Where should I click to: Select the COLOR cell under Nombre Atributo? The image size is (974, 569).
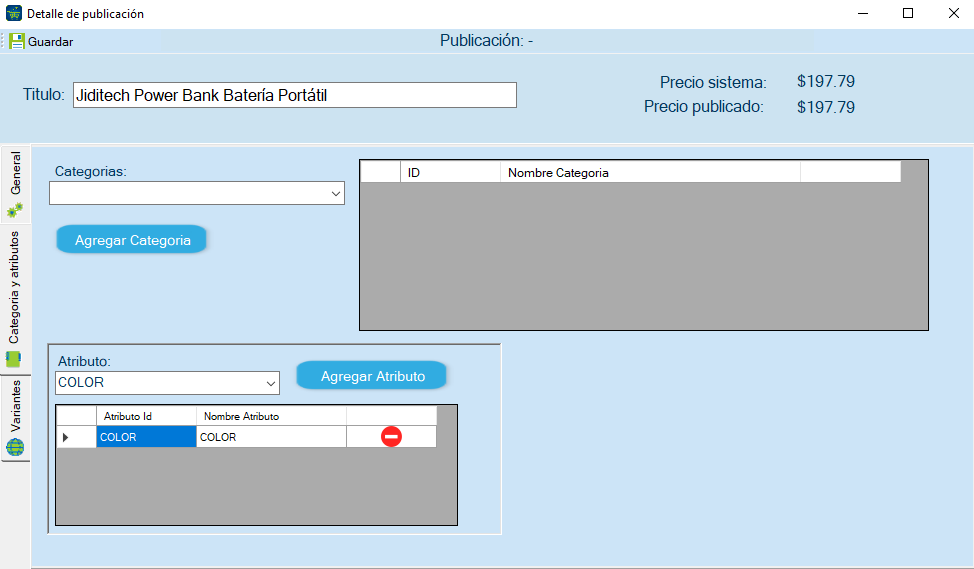tap(271, 437)
